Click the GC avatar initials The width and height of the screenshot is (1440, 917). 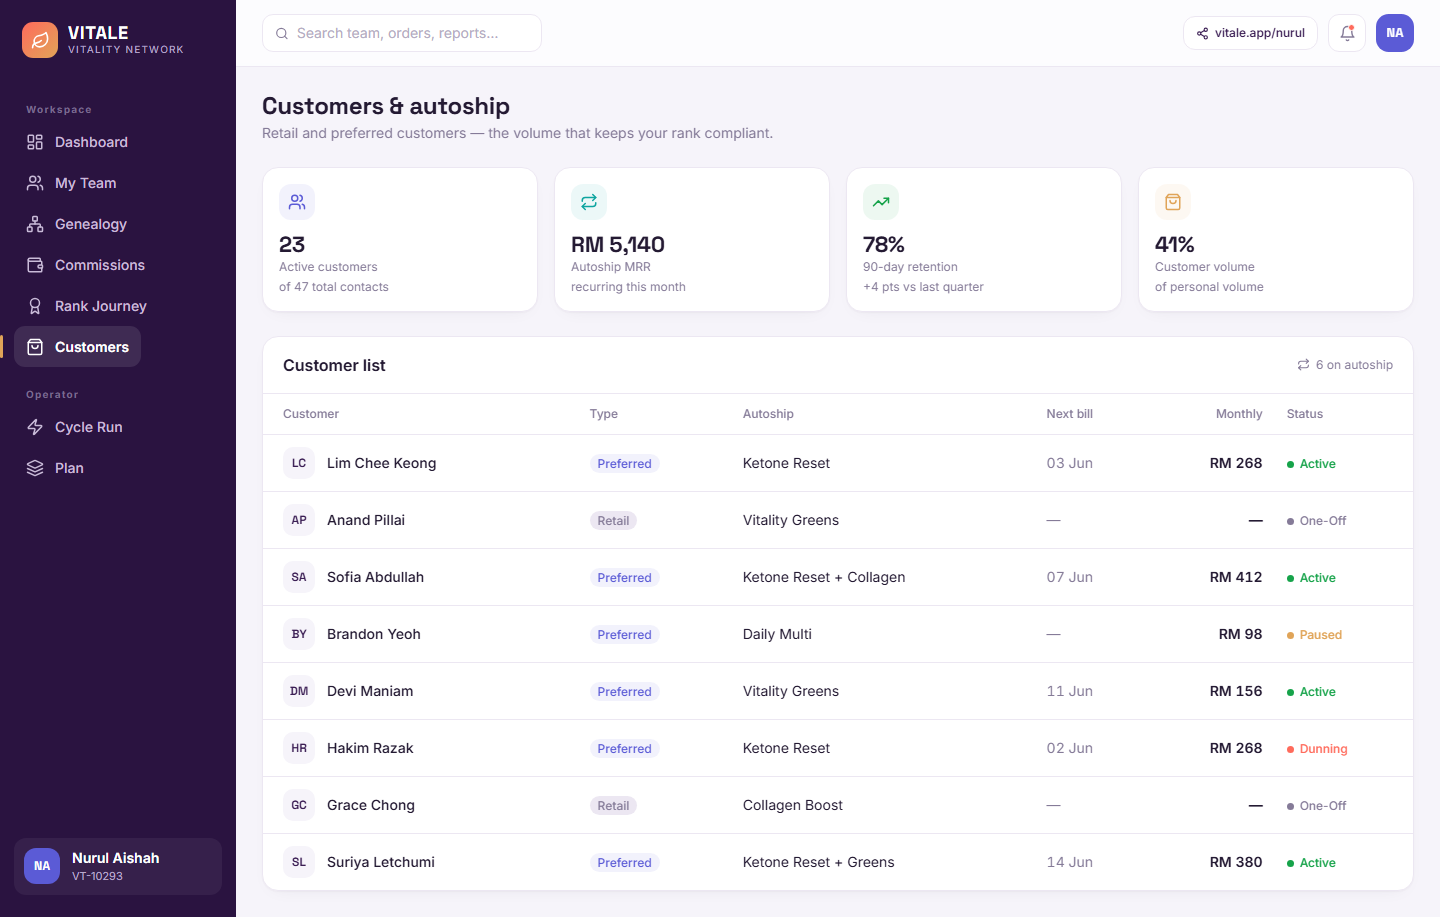point(299,805)
